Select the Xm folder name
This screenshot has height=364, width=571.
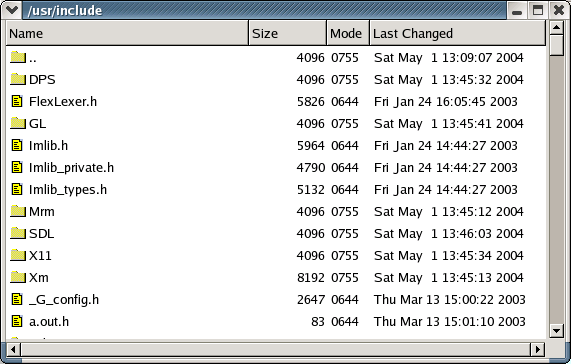point(39,278)
